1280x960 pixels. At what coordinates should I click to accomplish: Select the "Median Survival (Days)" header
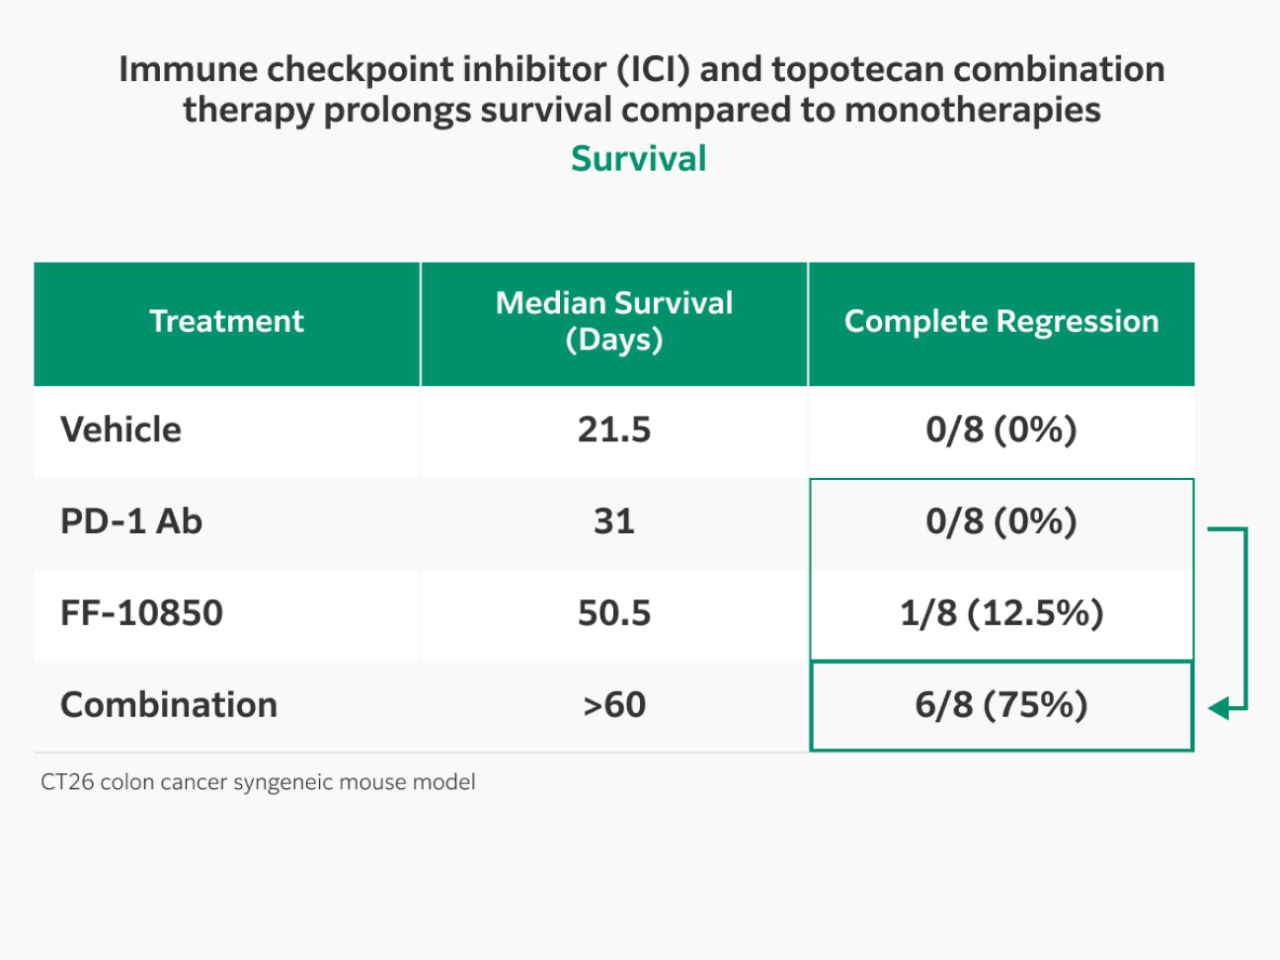click(x=614, y=322)
